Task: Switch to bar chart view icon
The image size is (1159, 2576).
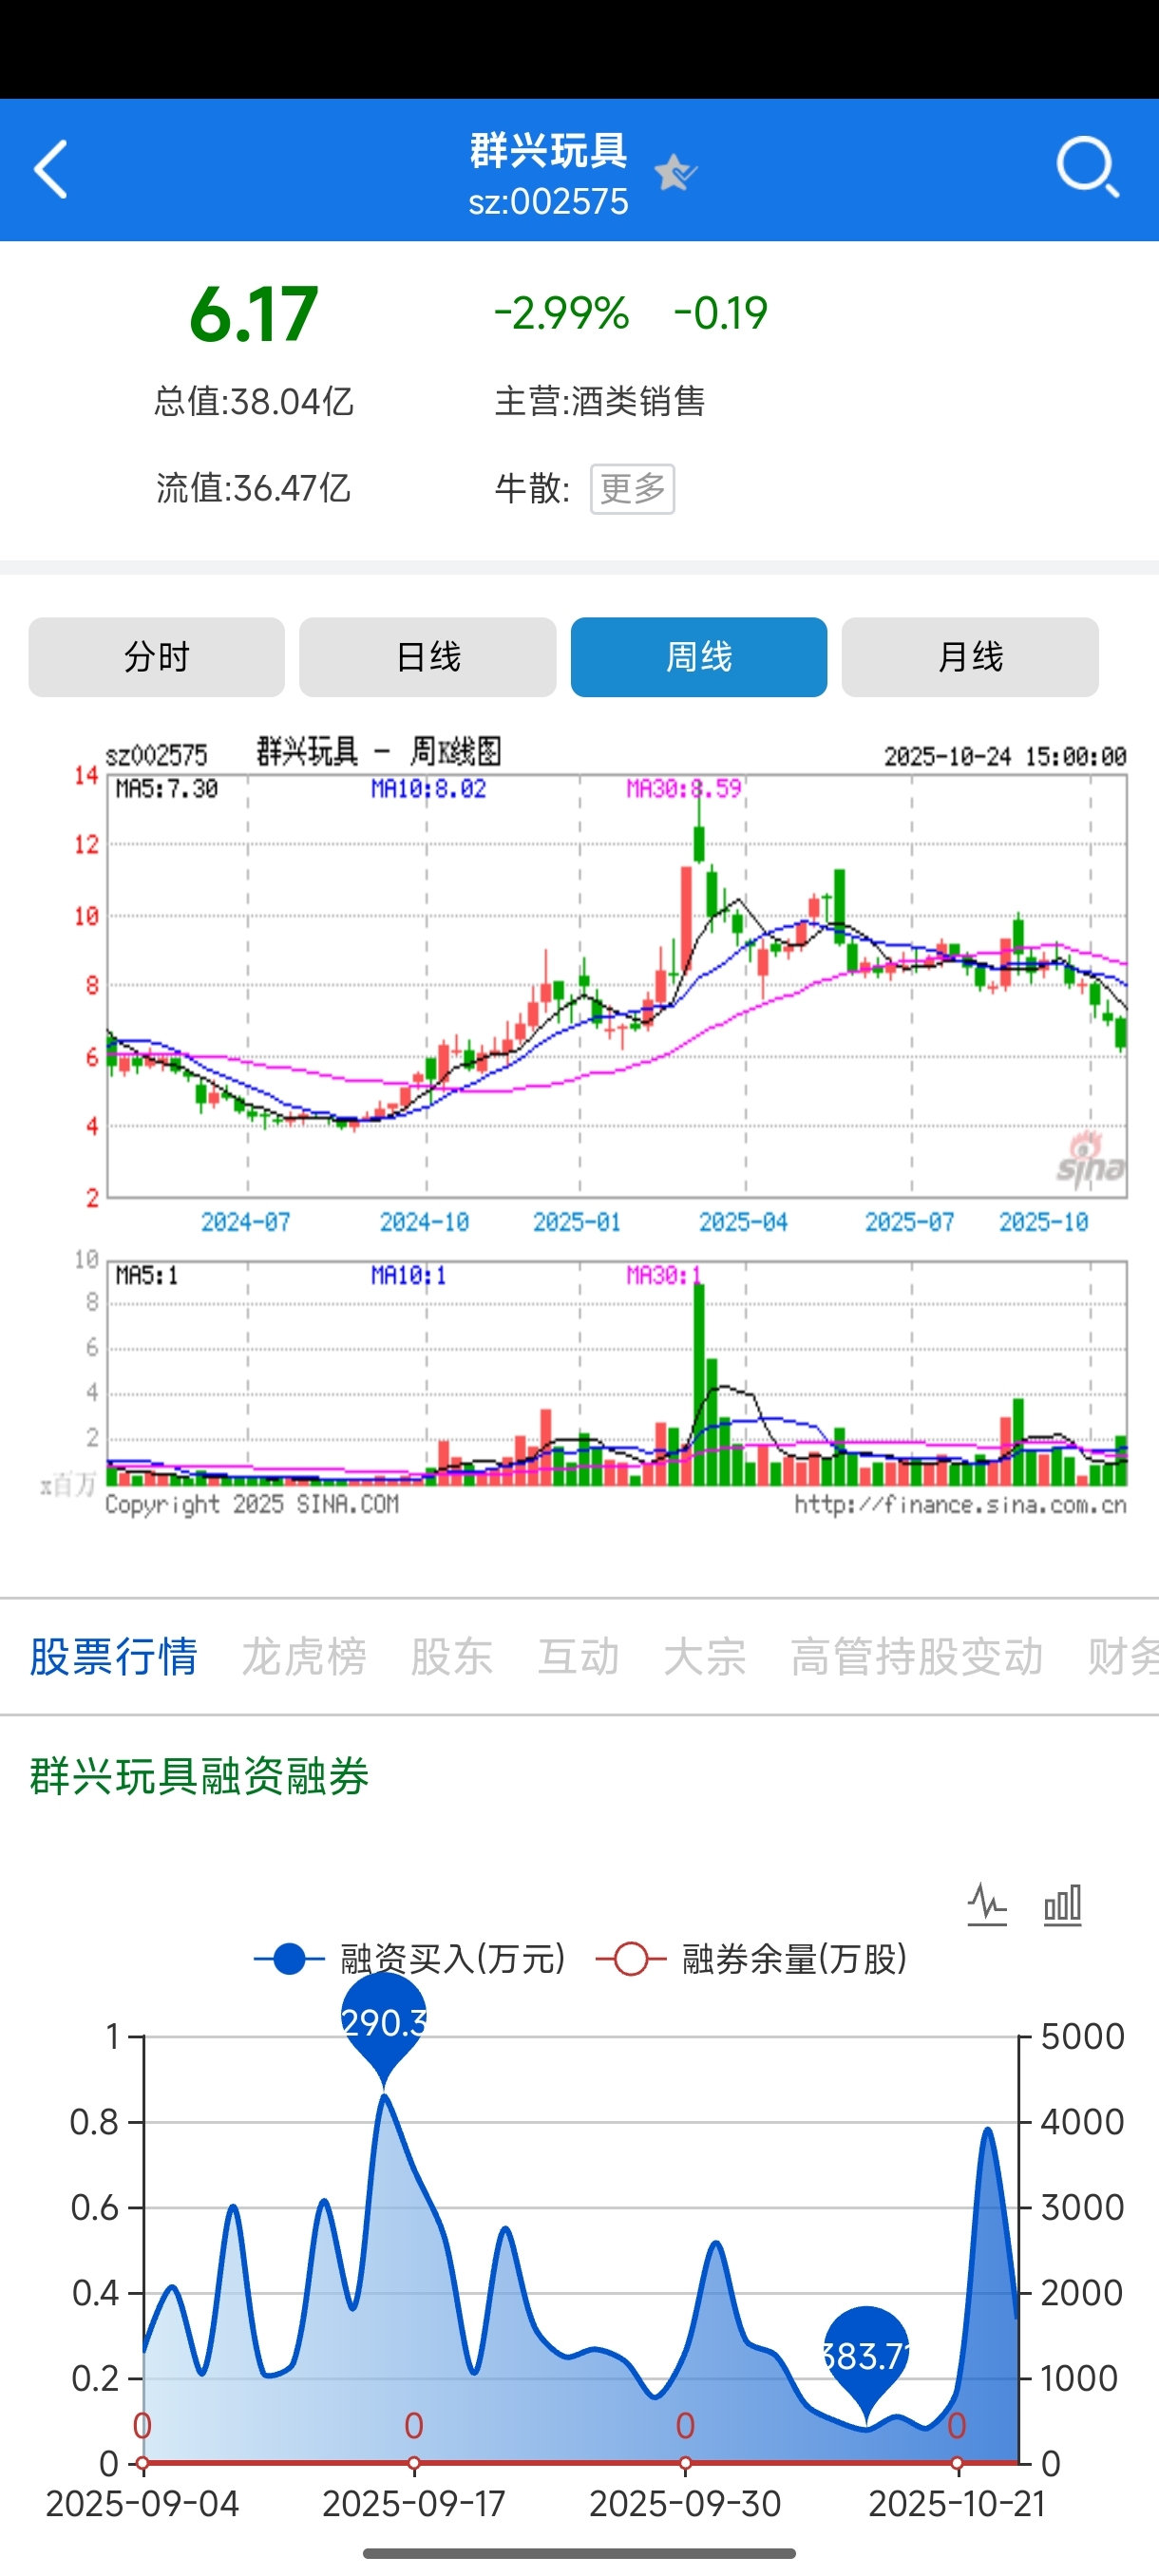Action: click(1062, 1904)
